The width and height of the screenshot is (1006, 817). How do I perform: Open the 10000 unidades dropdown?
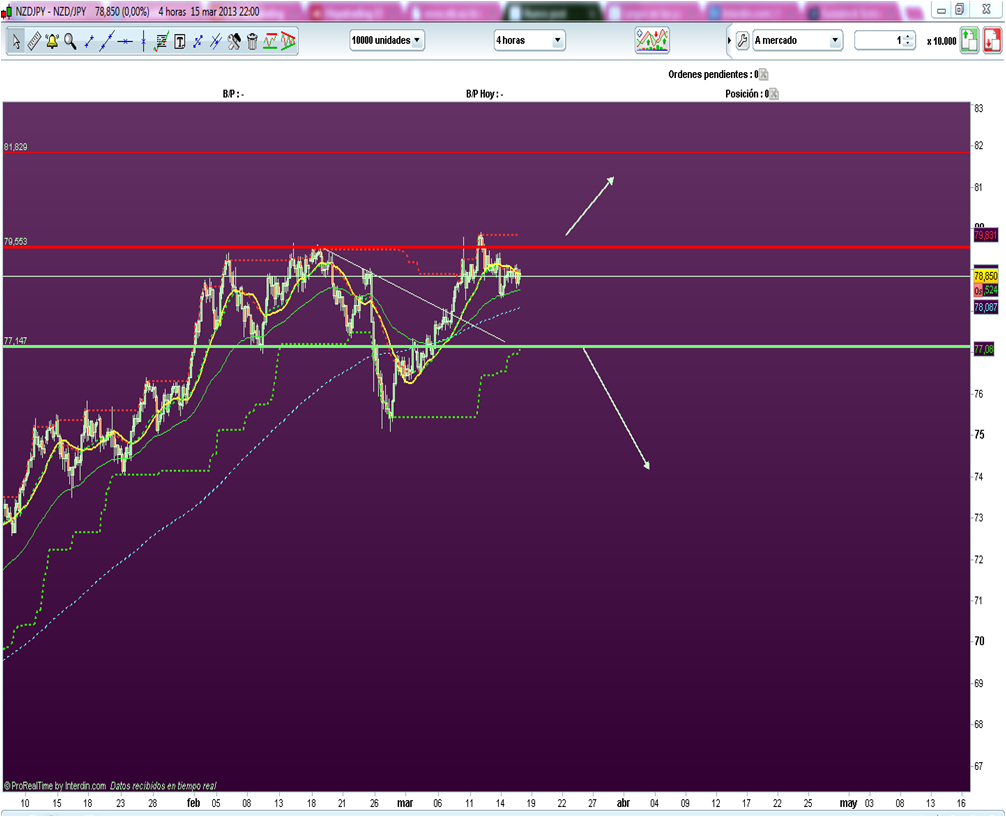click(x=387, y=40)
